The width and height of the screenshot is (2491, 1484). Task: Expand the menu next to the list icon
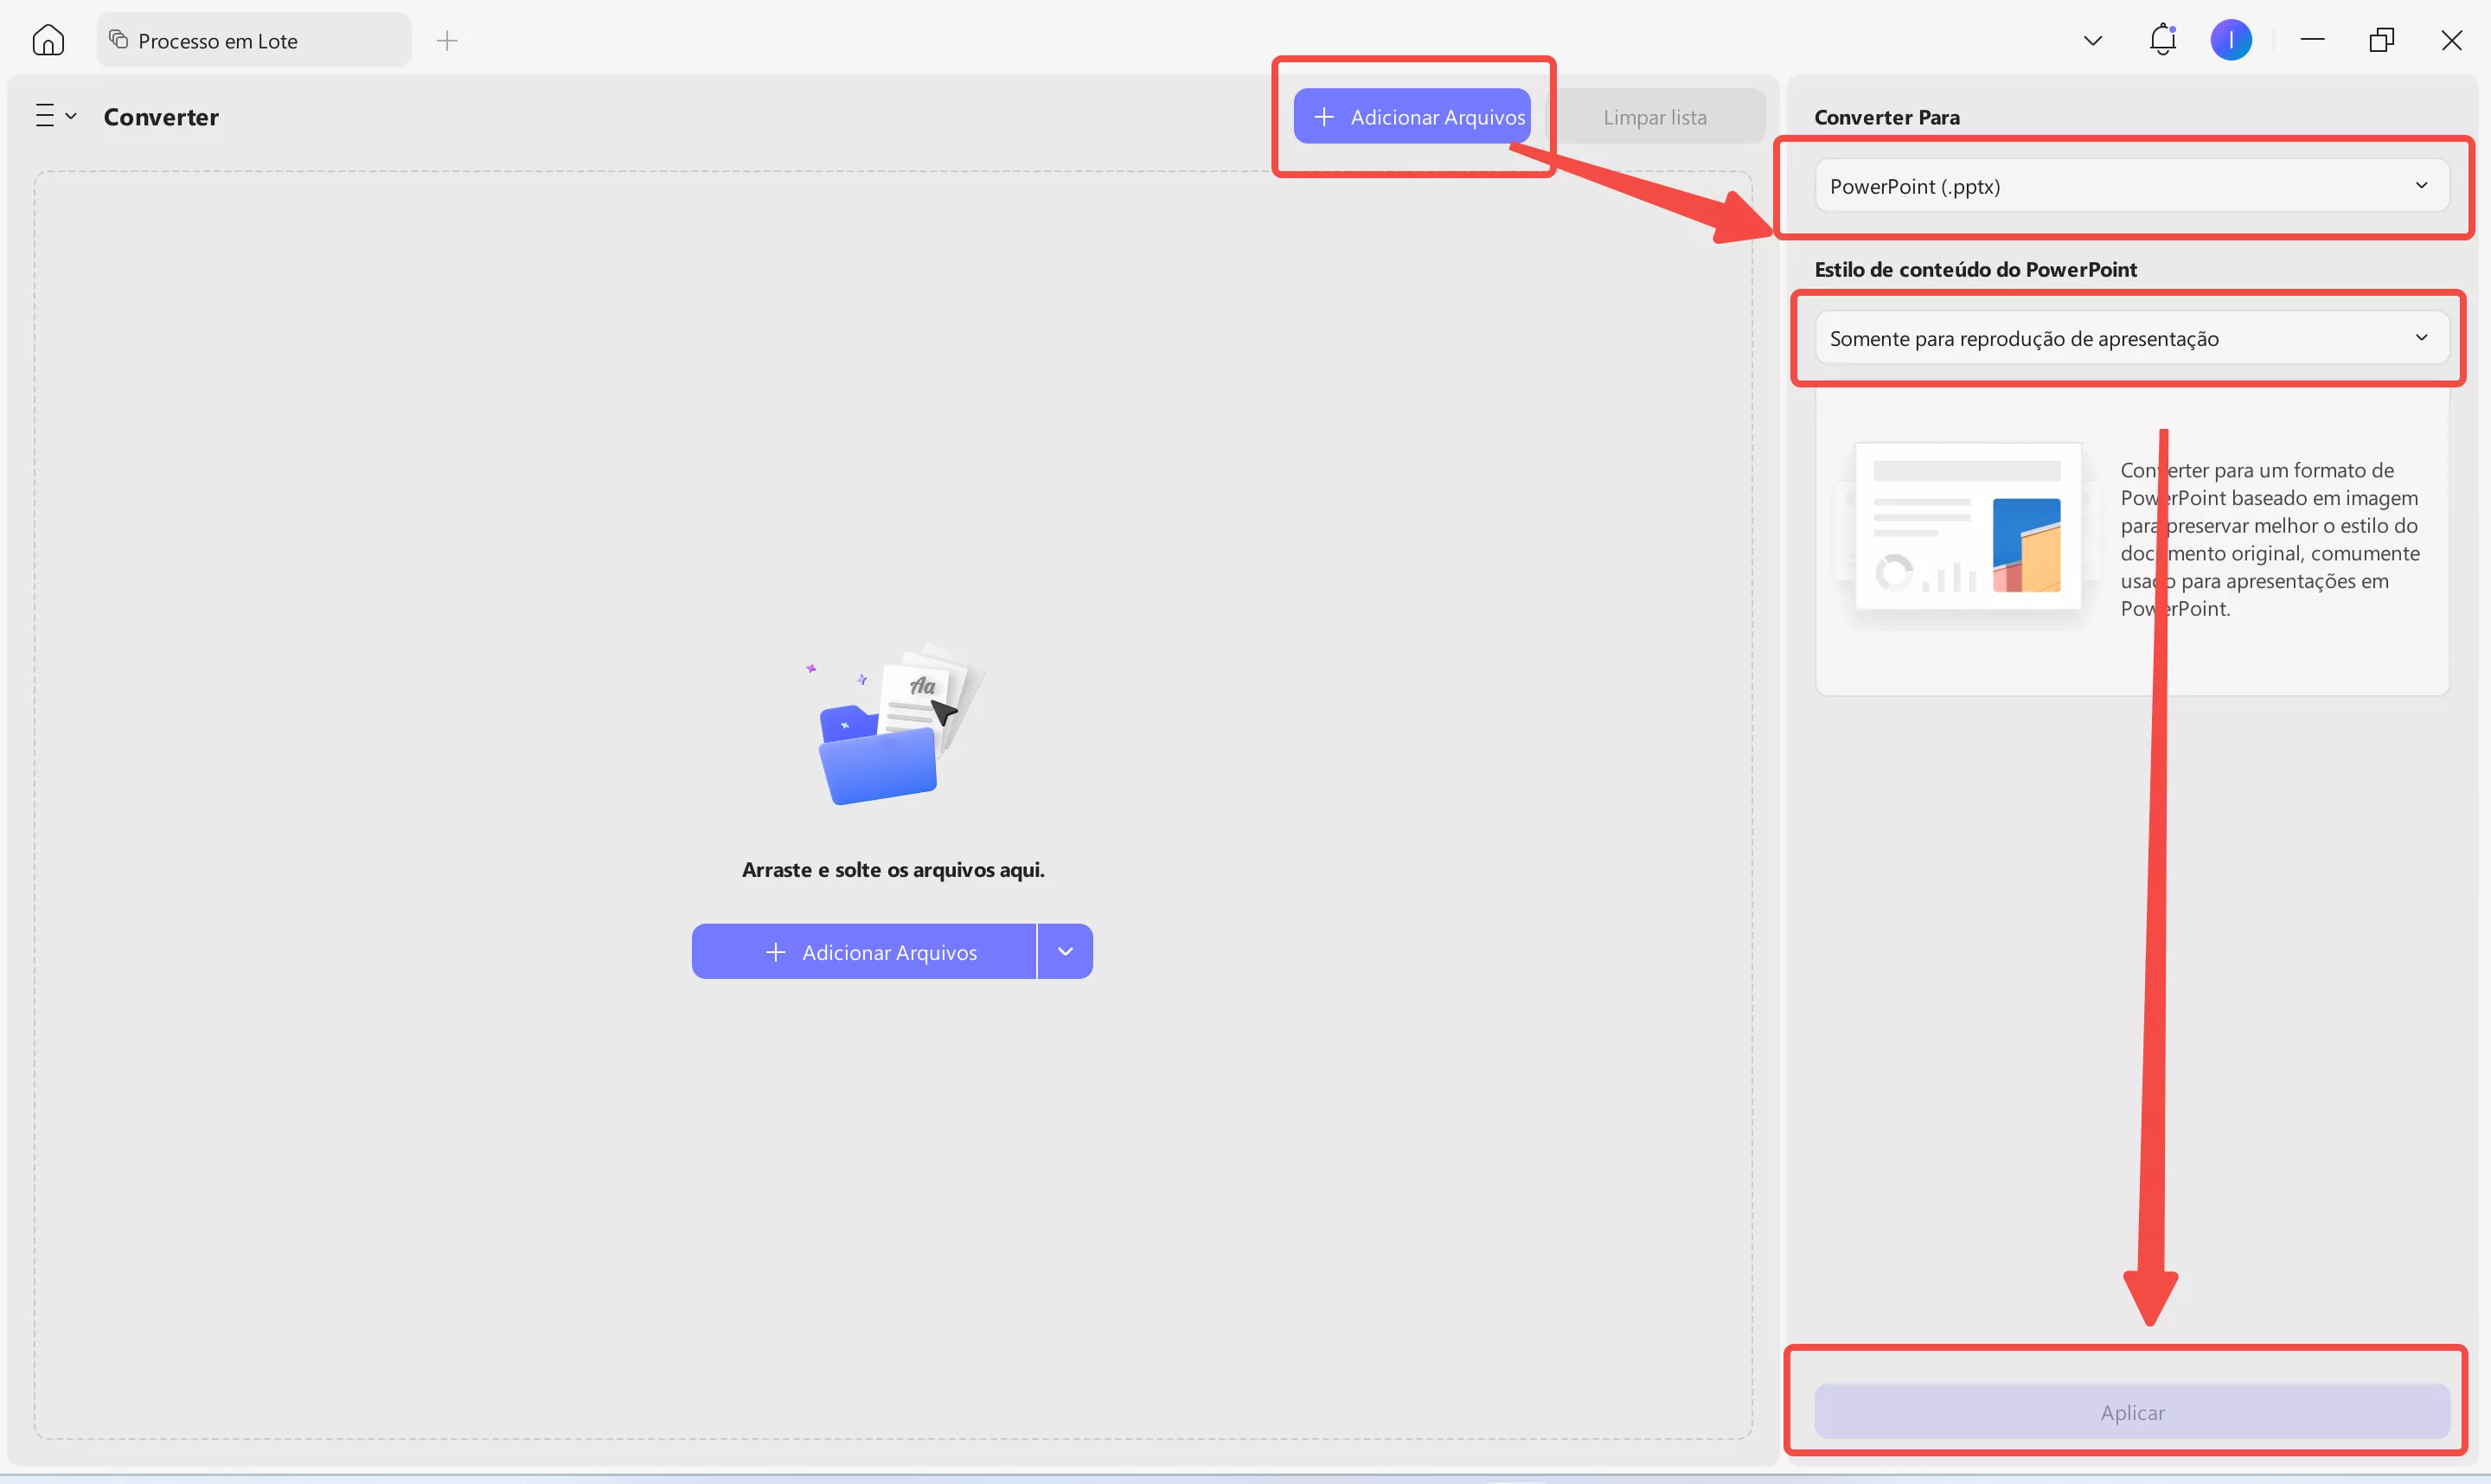click(70, 115)
